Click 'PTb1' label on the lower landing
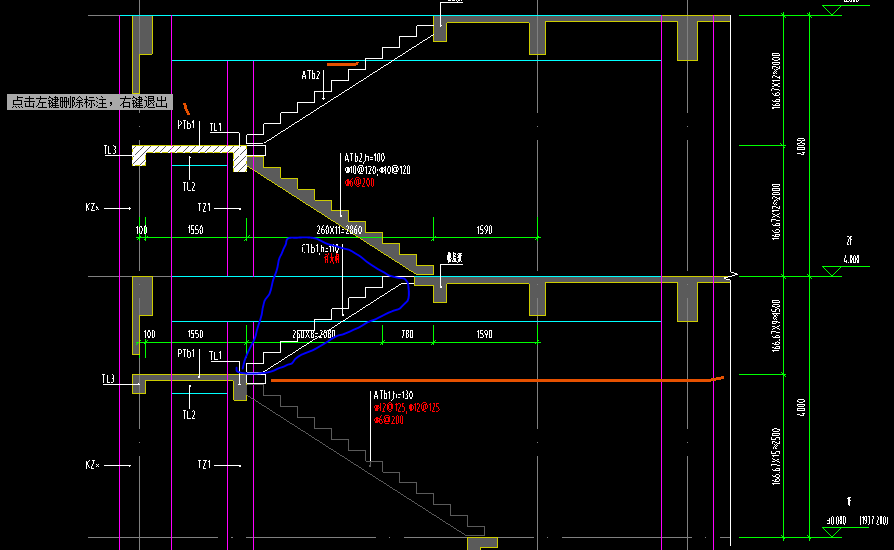The height and width of the screenshot is (550, 894). tap(186, 353)
